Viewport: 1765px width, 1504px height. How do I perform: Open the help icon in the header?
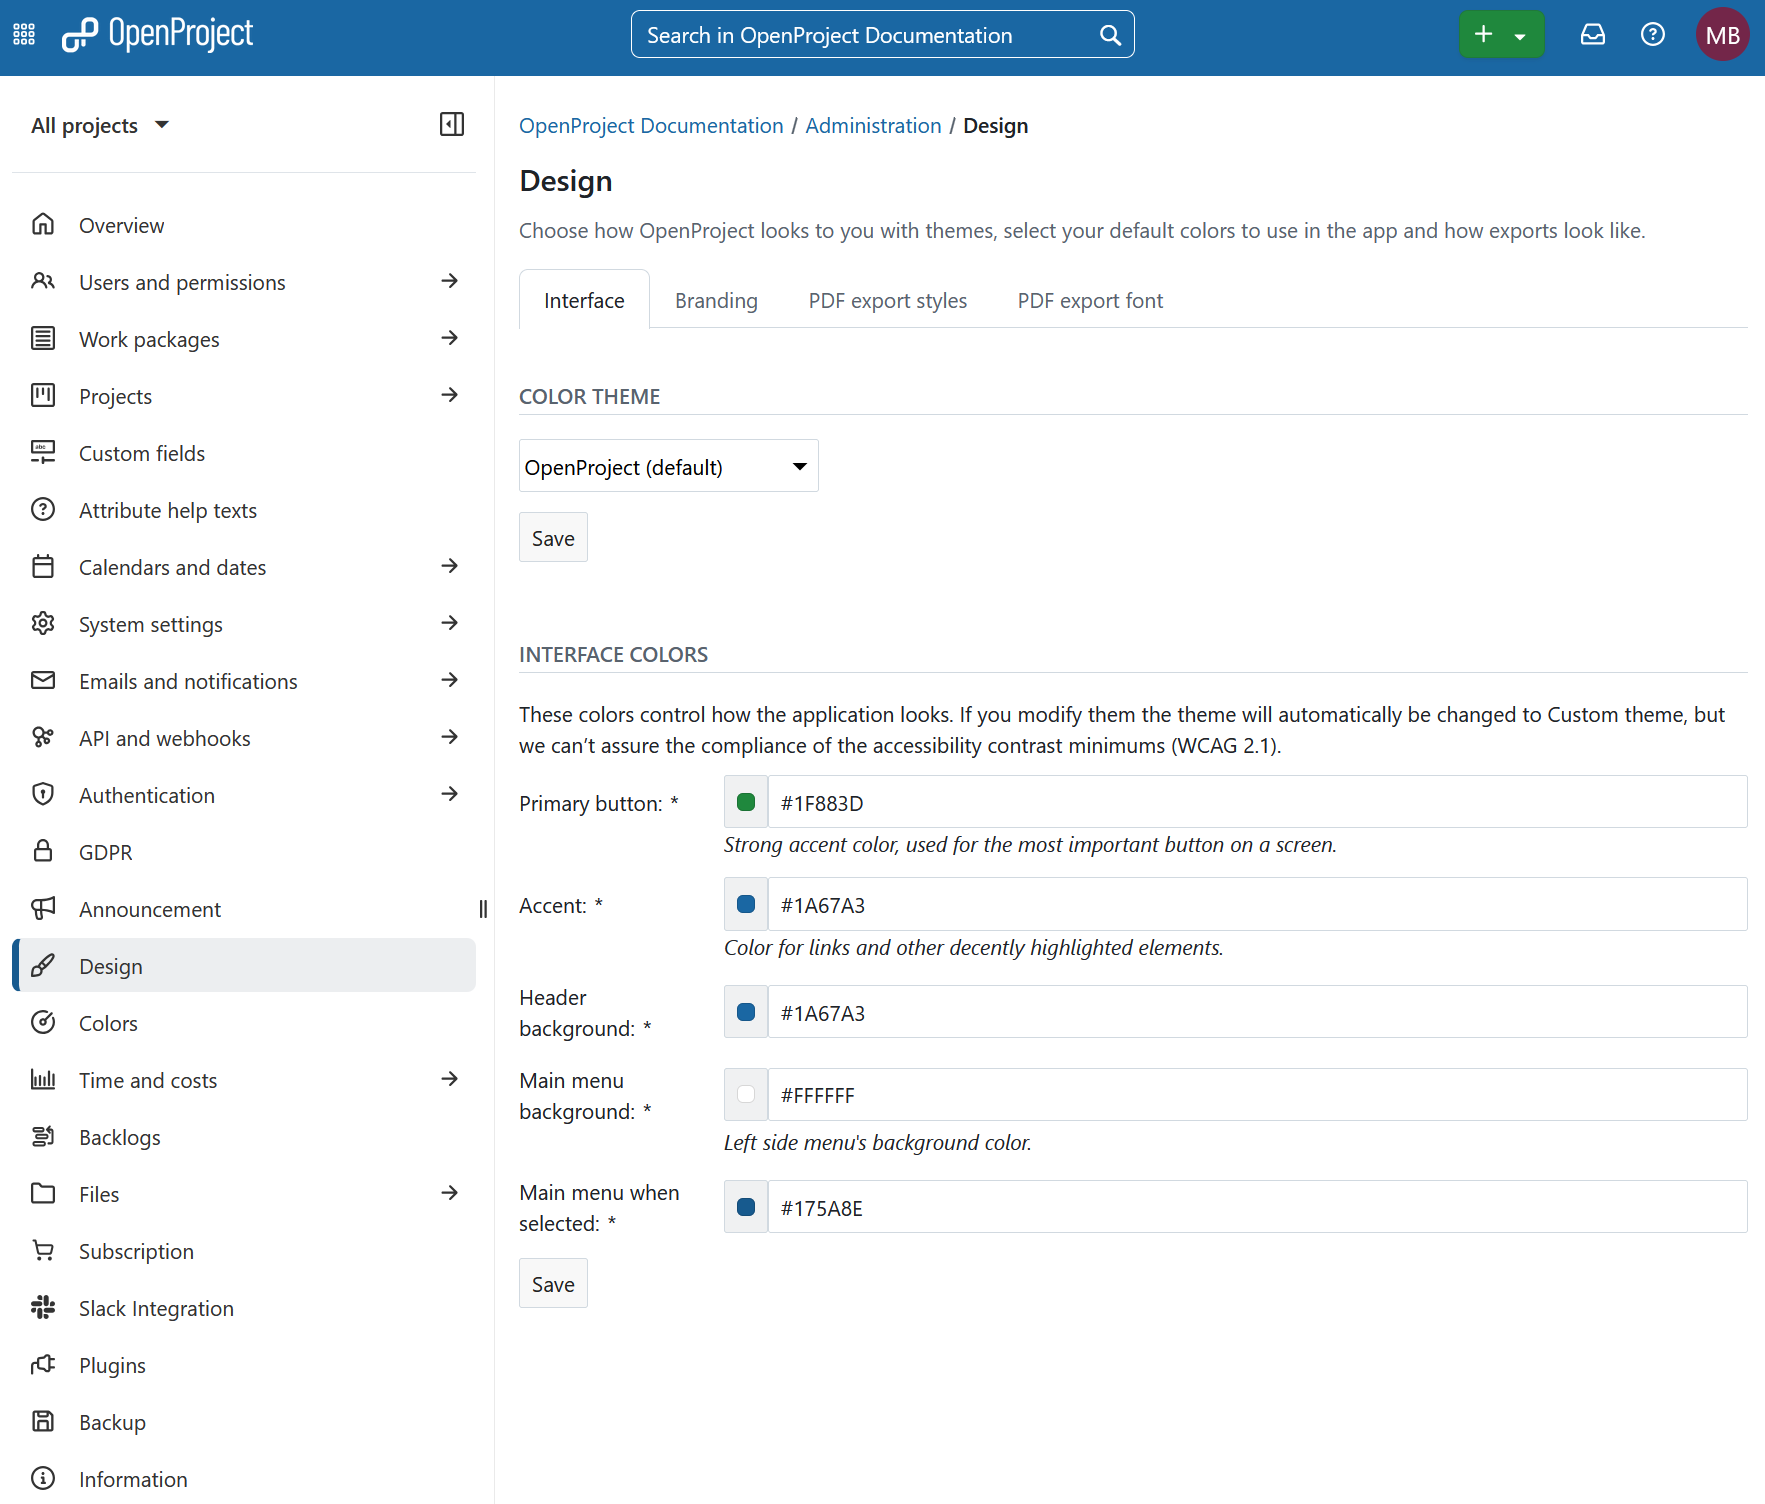(x=1652, y=33)
